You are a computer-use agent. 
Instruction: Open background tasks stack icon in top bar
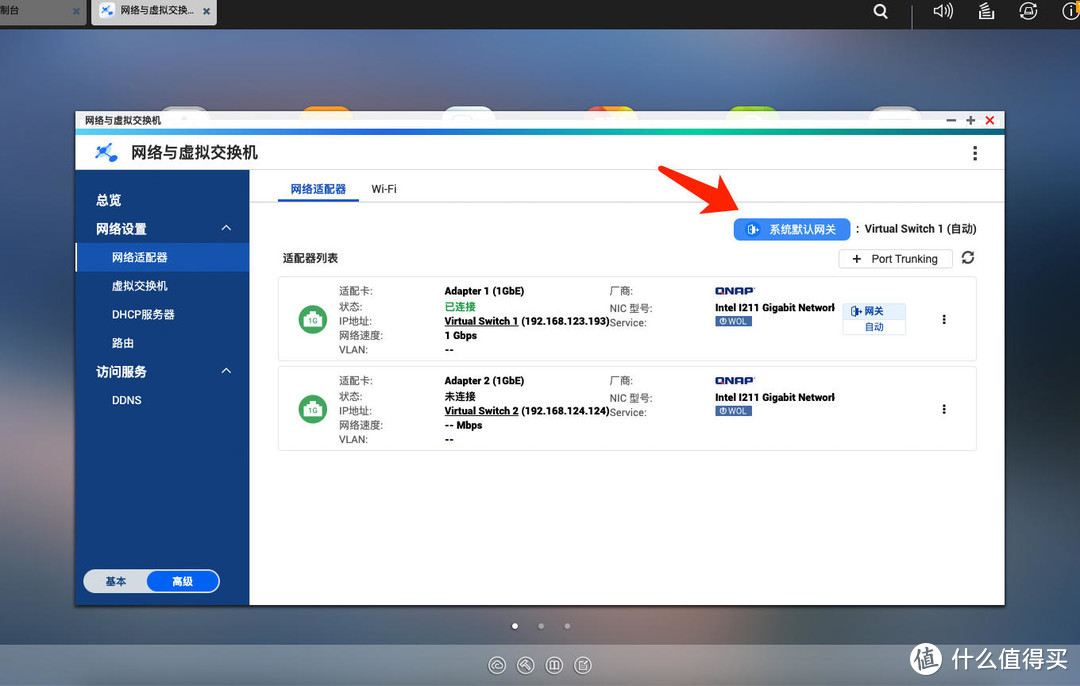click(x=986, y=11)
